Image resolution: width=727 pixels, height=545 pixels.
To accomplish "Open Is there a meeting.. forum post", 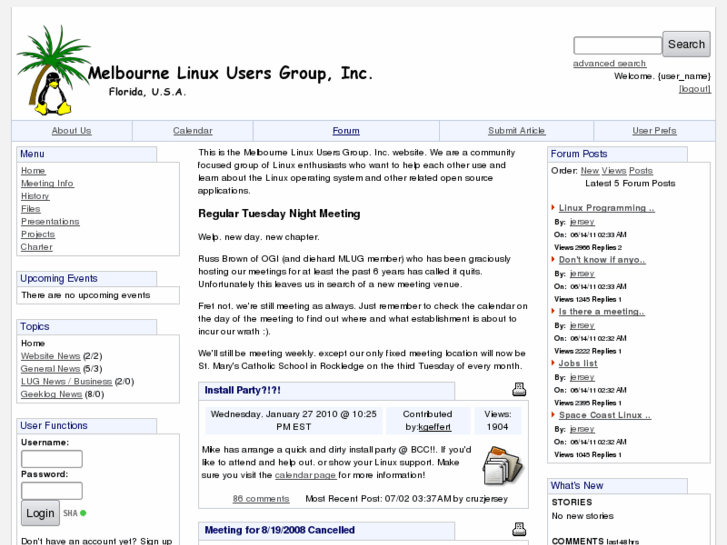I will (x=601, y=311).
